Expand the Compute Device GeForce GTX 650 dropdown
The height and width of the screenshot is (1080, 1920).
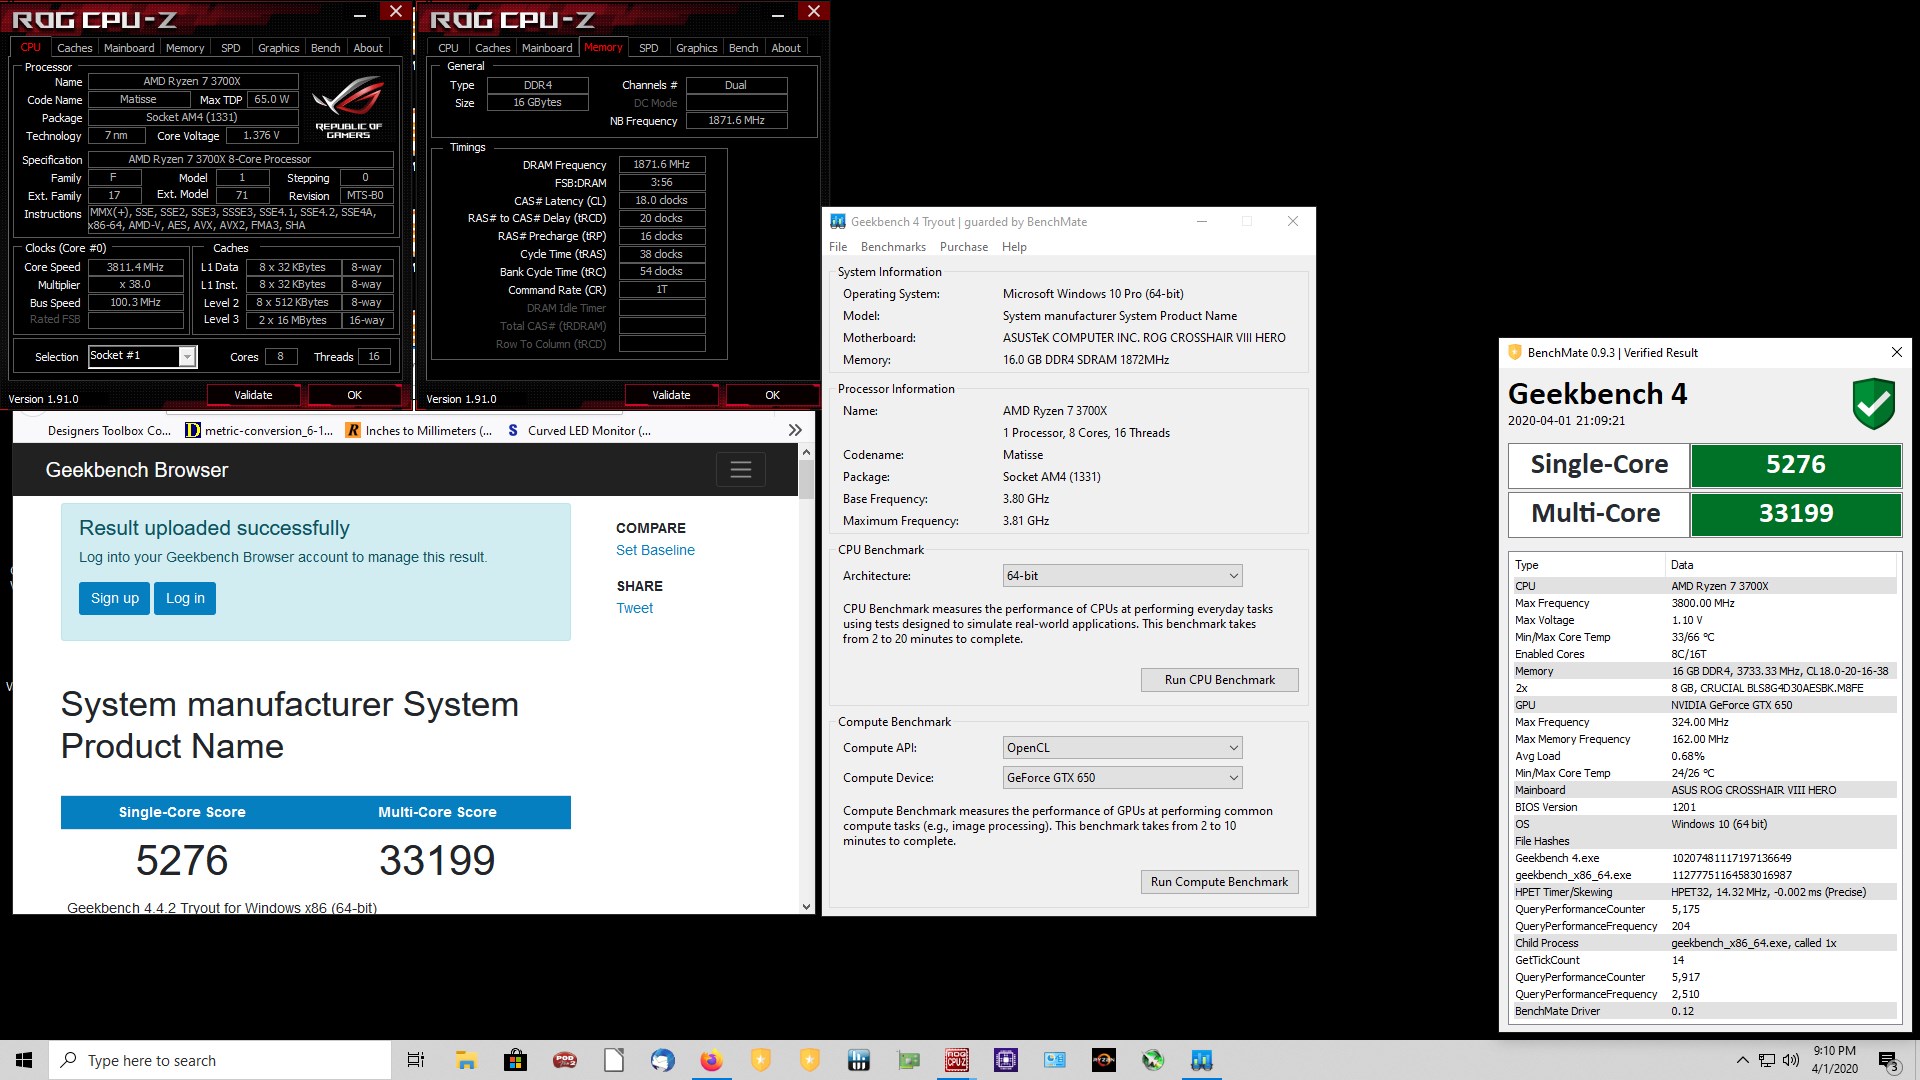1123,778
